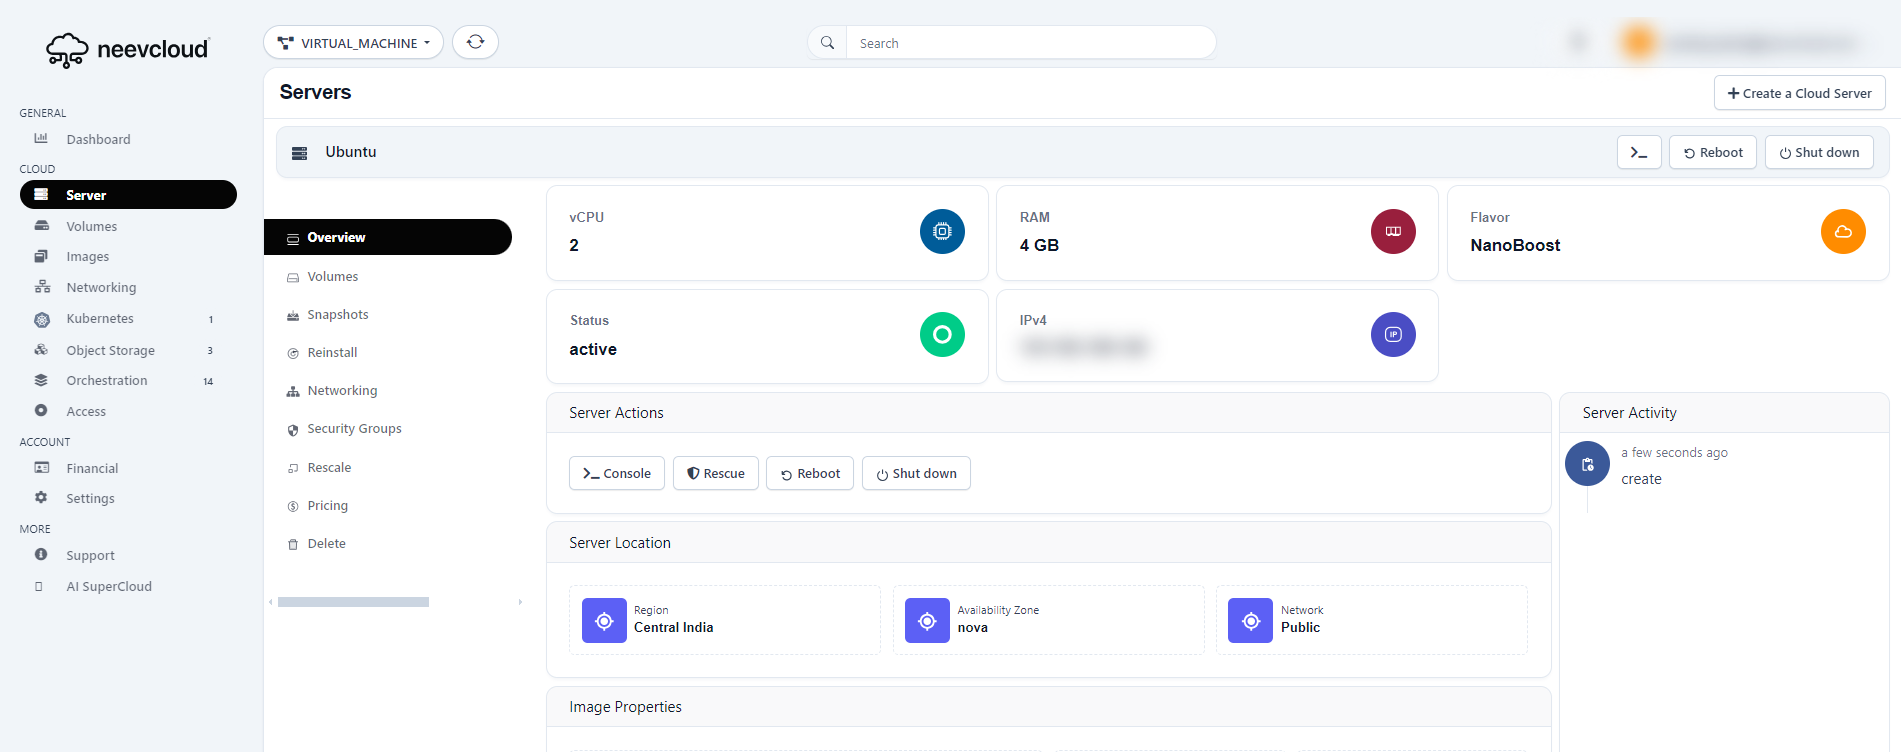Screen dimensions: 1901x752
Task: Click the green active status icon
Action: 941,334
